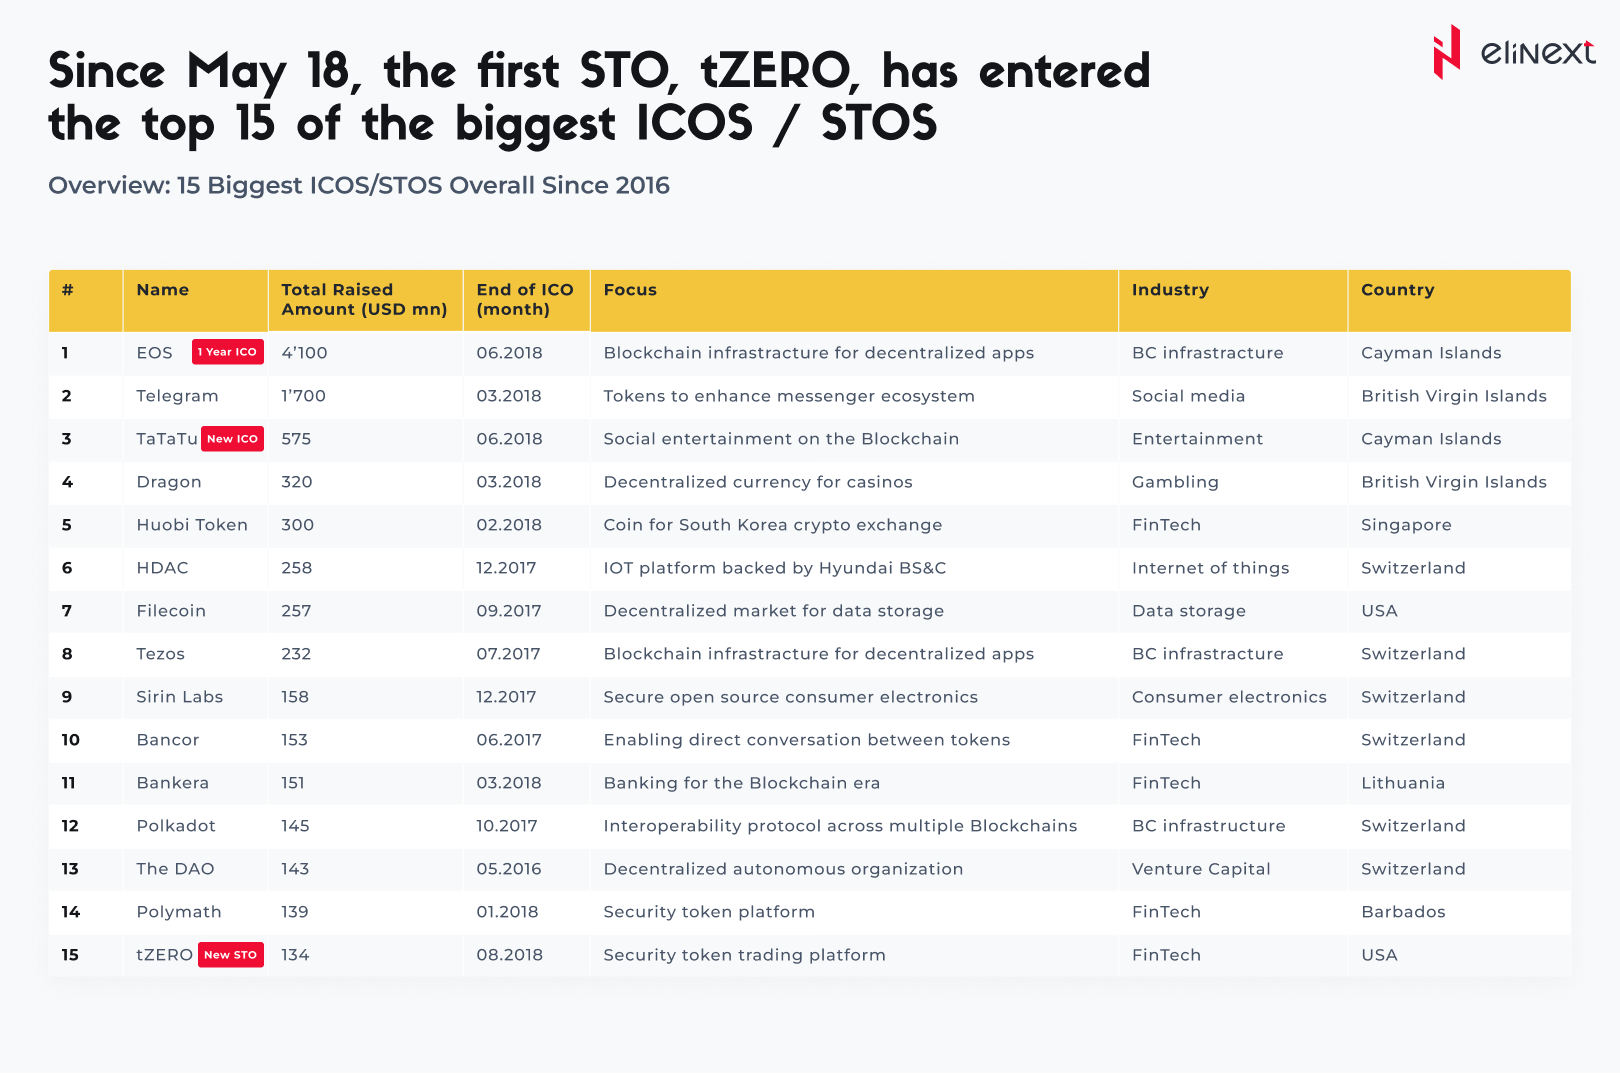This screenshot has height=1073, width=1620.
Task: Click the End of ICO column header
Action: coord(524,300)
